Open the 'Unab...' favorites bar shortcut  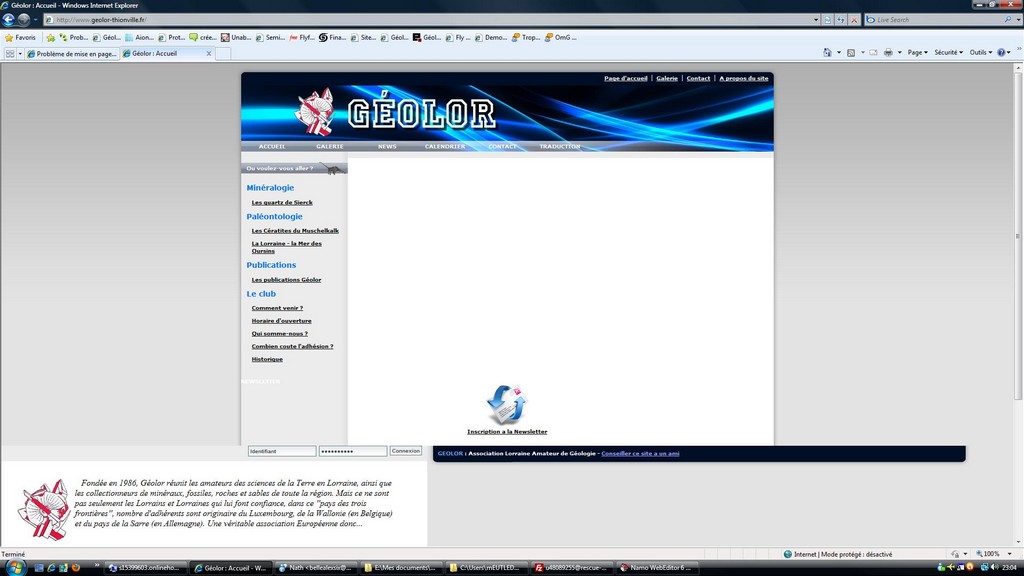[x=236, y=37]
